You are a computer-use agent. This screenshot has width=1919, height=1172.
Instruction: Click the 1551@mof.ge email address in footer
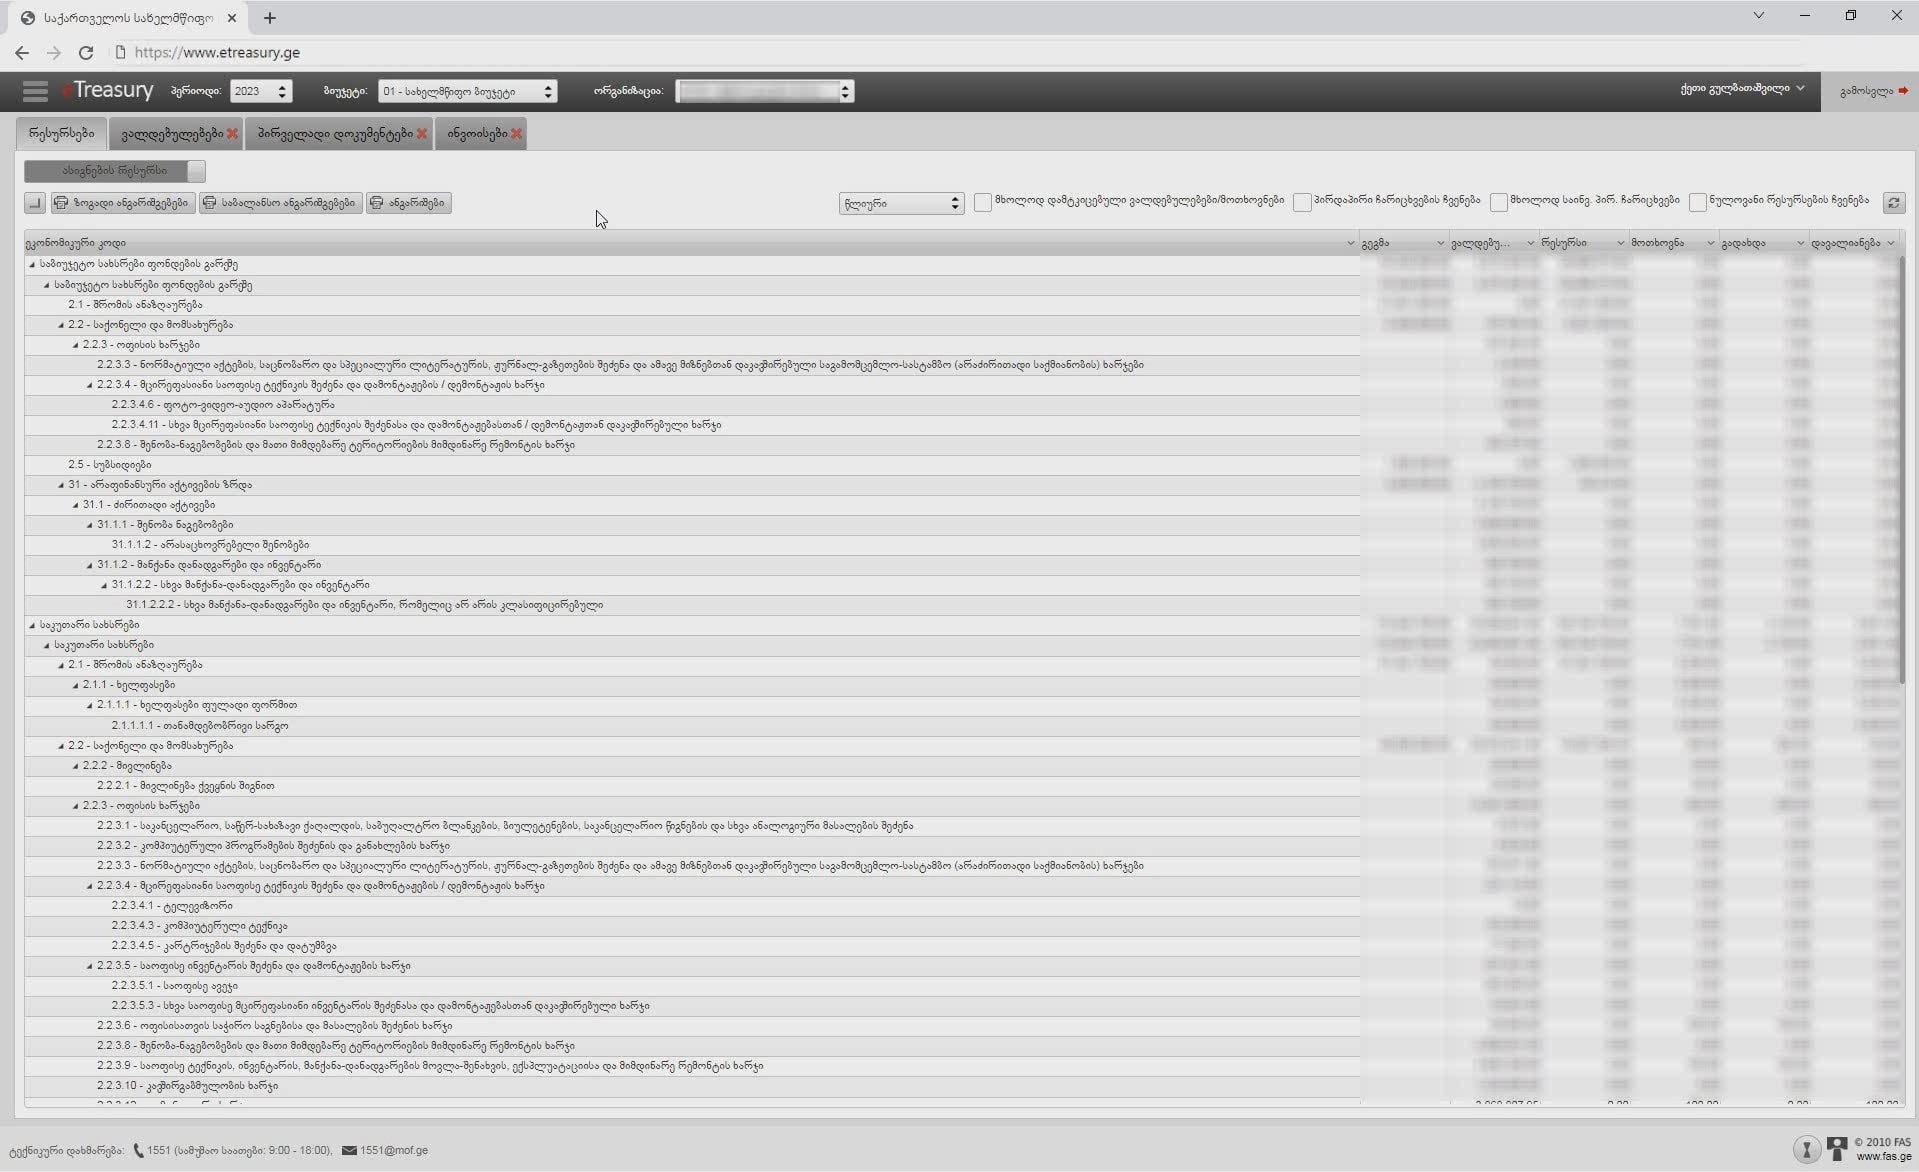tap(394, 1150)
